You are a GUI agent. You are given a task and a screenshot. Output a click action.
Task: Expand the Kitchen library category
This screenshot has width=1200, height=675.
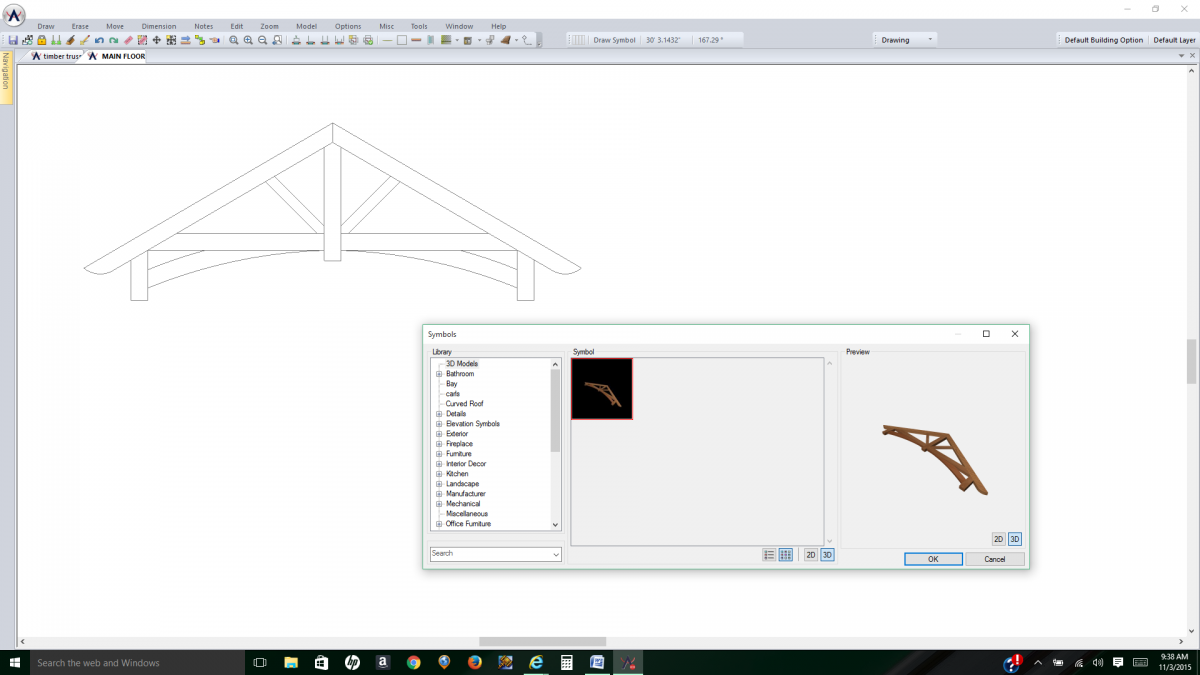(x=439, y=473)
